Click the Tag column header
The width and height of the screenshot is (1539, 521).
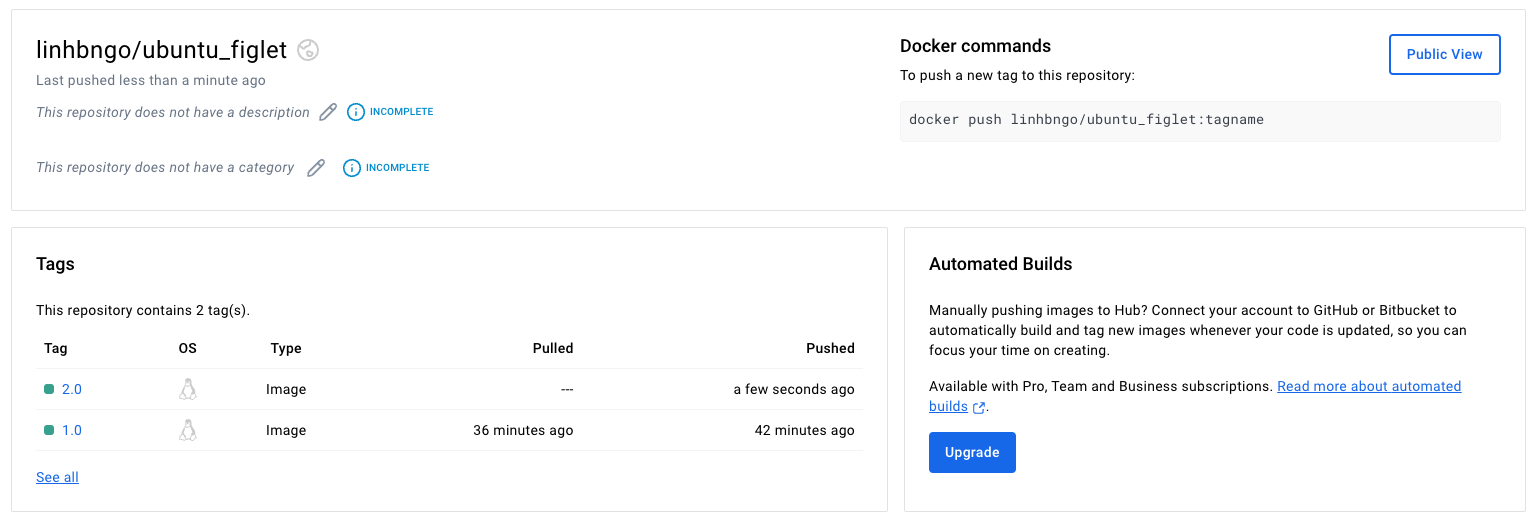tap(56, 348)
